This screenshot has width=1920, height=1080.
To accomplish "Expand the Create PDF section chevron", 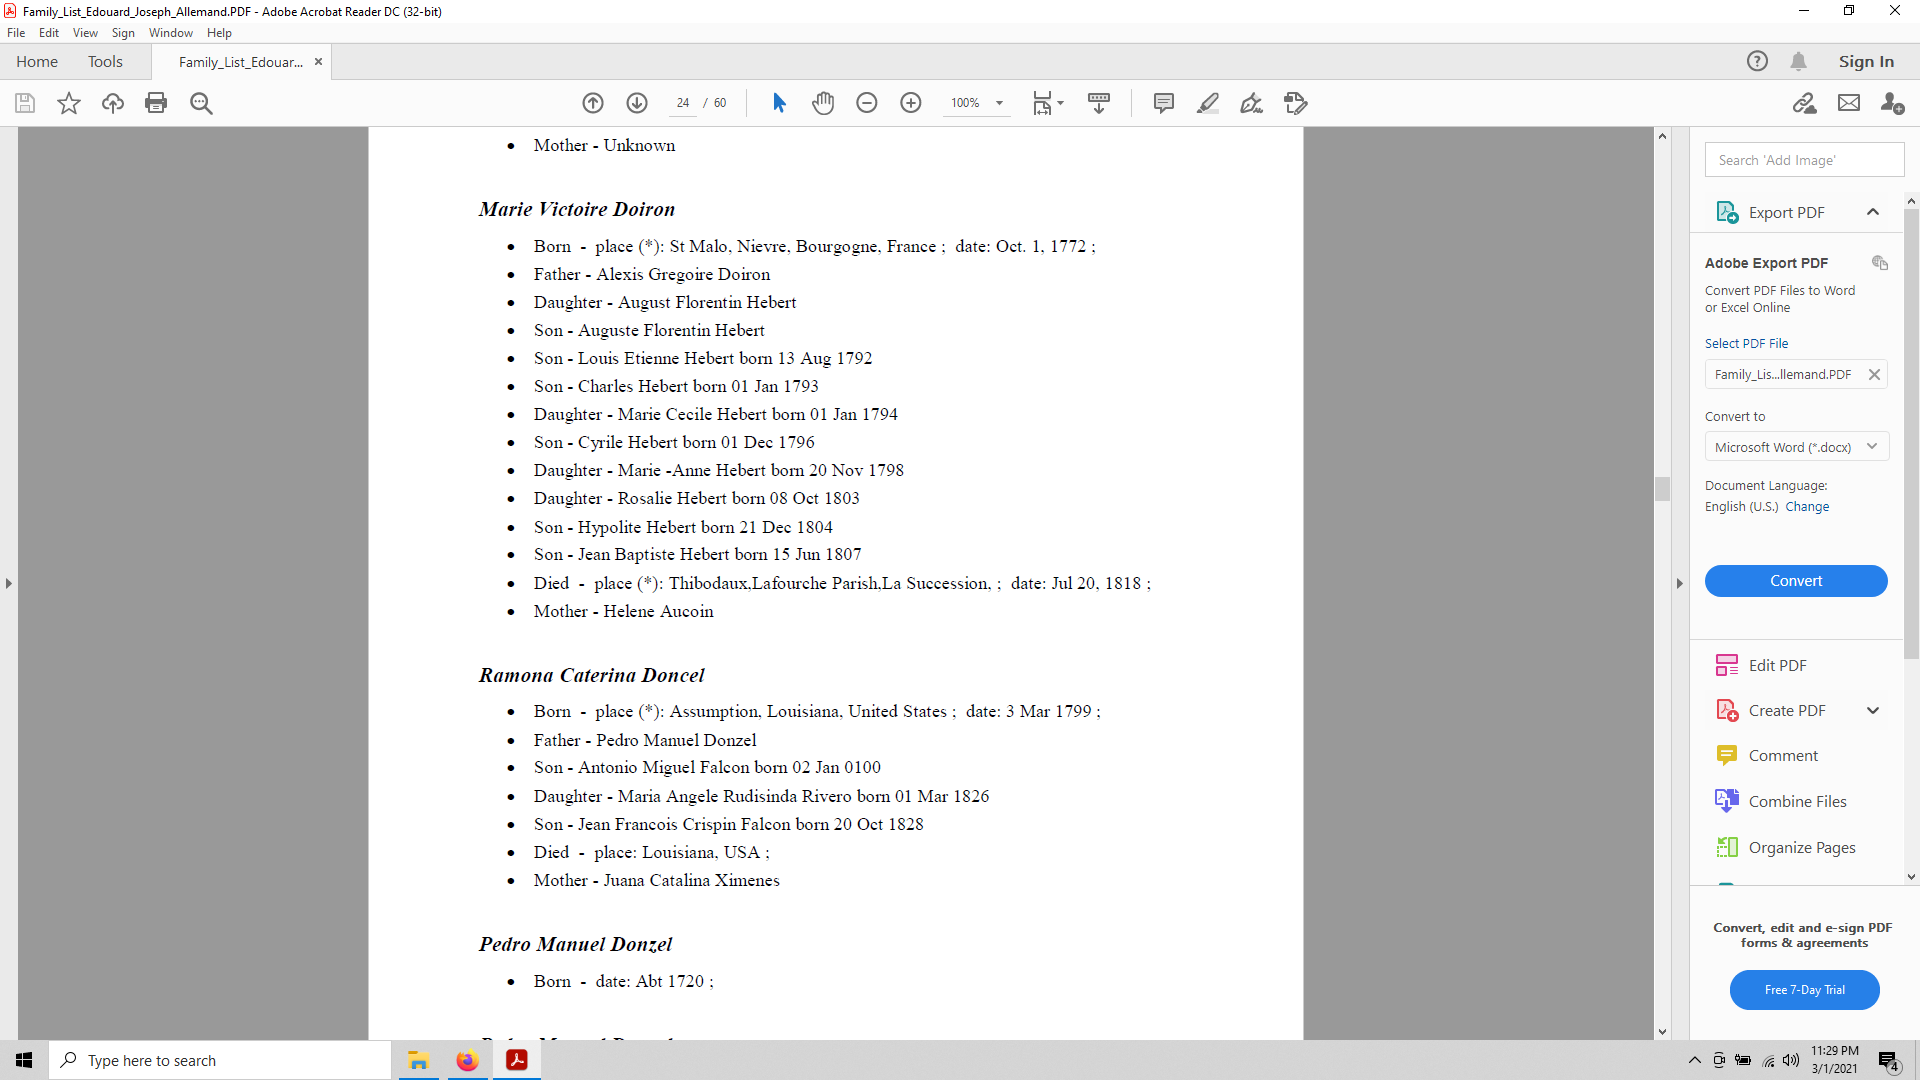I will [1873, 711].
